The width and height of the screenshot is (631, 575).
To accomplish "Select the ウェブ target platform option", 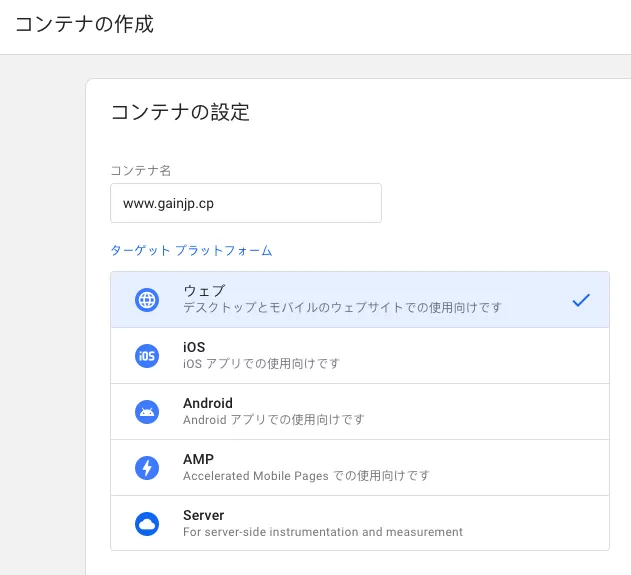I will pos(360,300).
